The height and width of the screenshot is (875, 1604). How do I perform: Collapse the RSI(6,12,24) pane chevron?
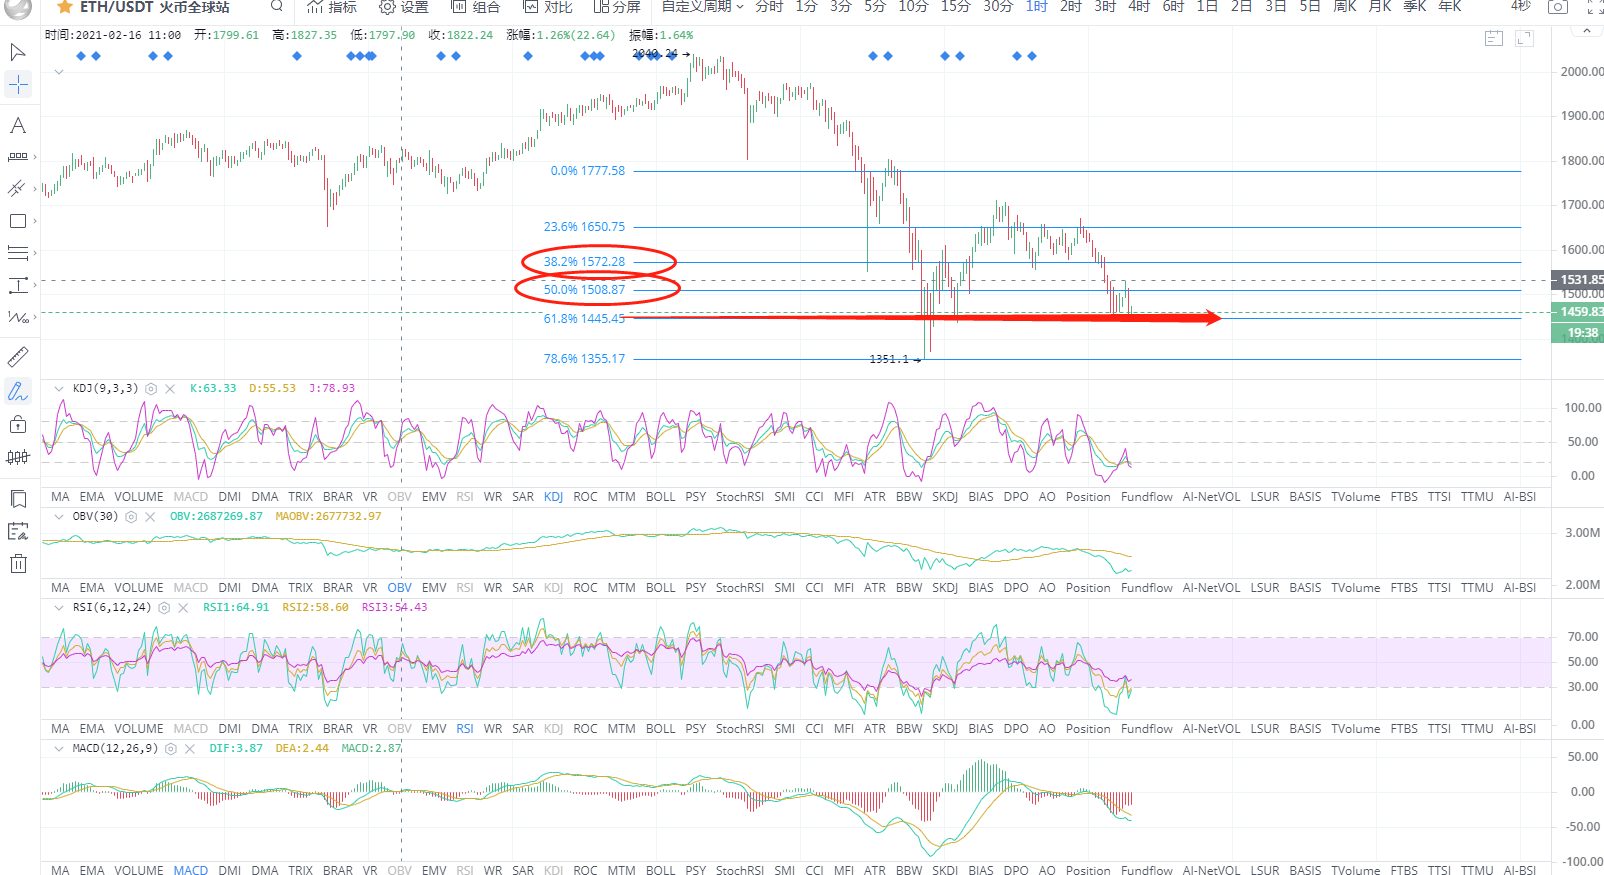[59, 608]
